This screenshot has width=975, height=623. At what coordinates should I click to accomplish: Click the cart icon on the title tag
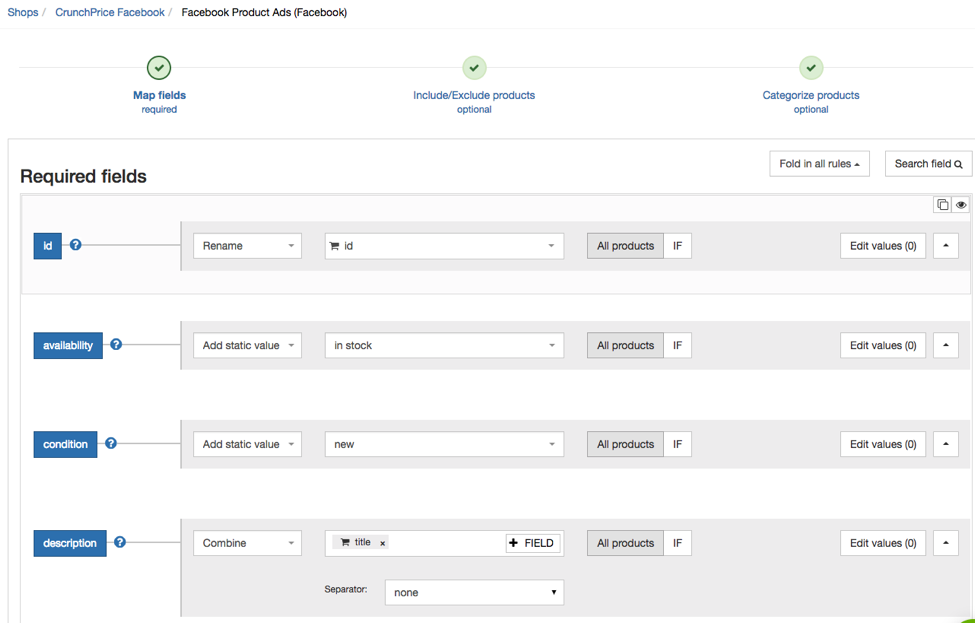coord(344,541)
